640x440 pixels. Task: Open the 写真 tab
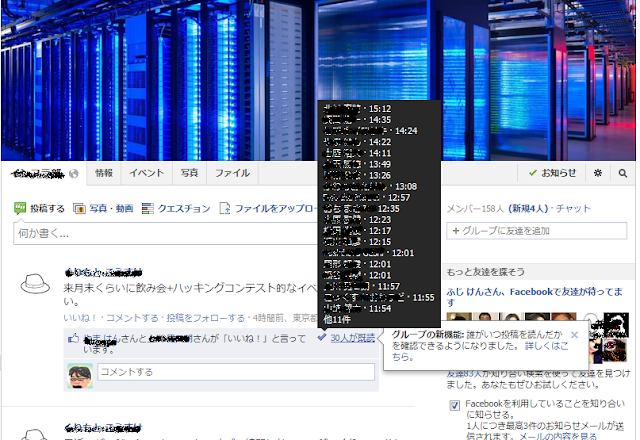coord(189,173)
